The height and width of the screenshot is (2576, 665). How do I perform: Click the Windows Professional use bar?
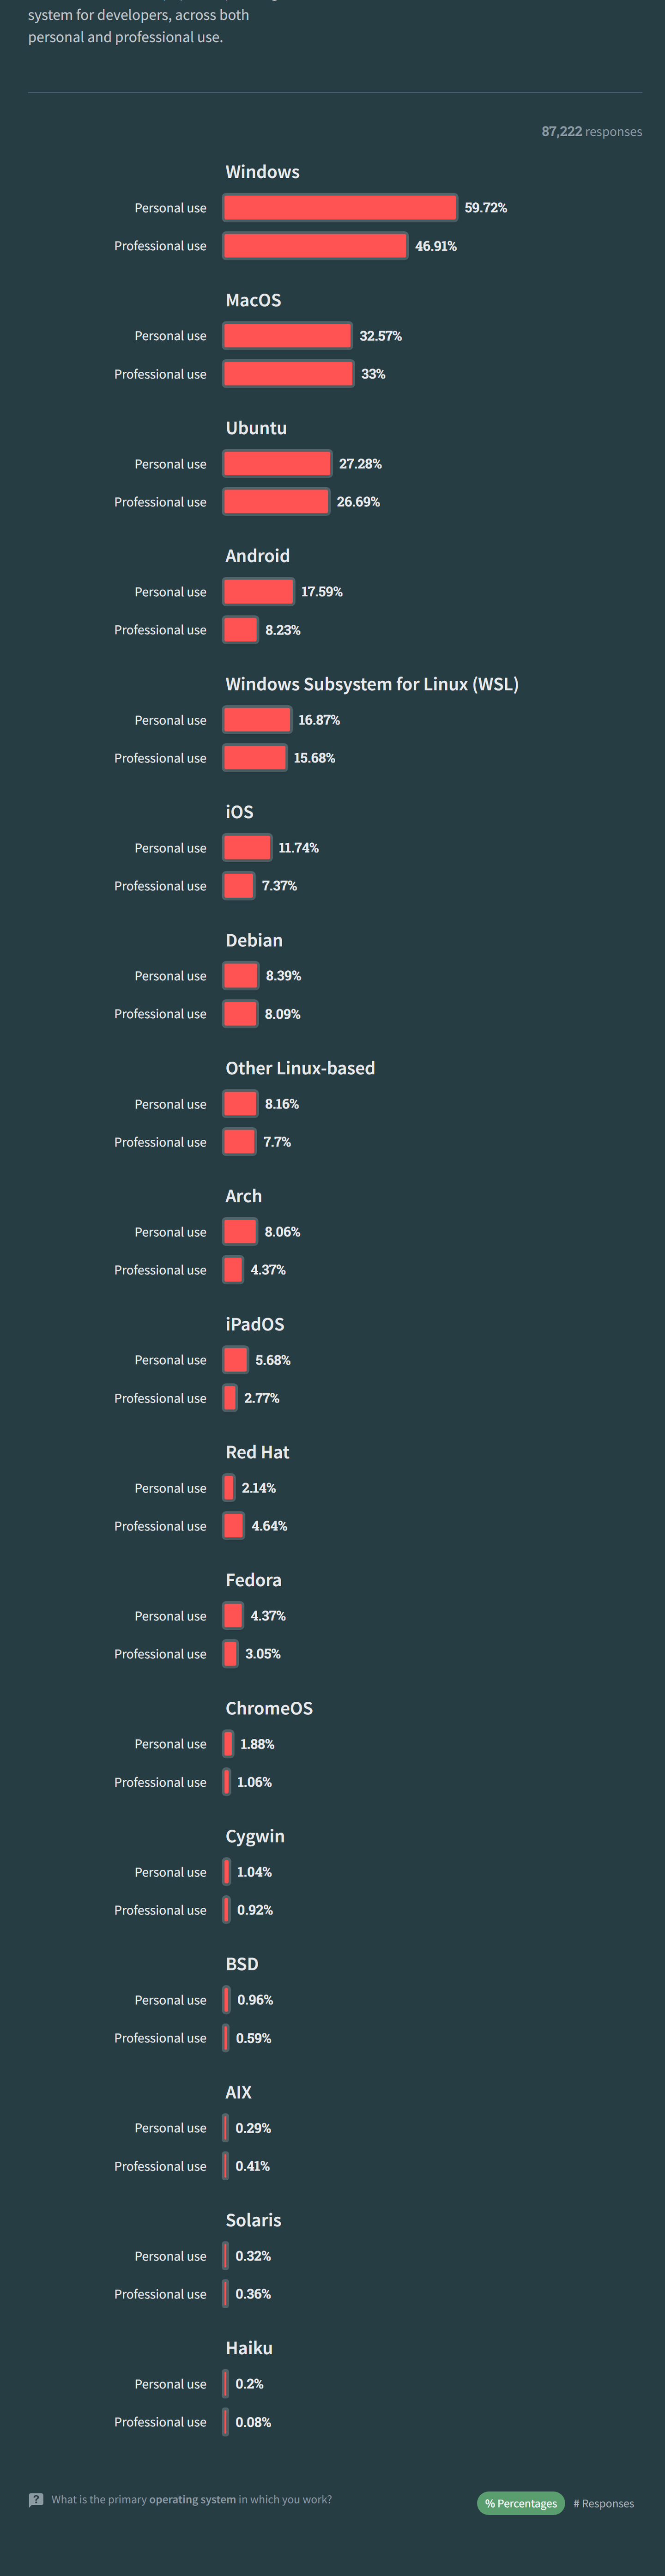coord(315,246)
